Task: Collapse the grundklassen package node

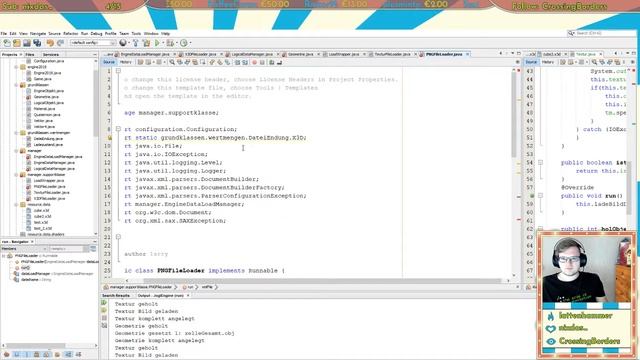Action: [x=16, y=85]
